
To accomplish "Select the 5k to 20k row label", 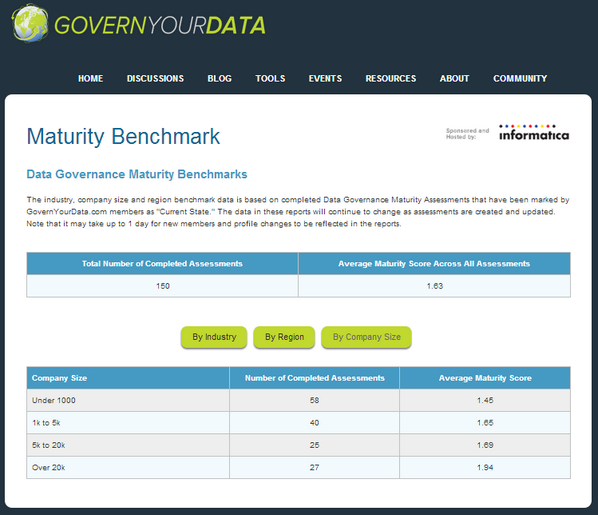I will [48, 445].
